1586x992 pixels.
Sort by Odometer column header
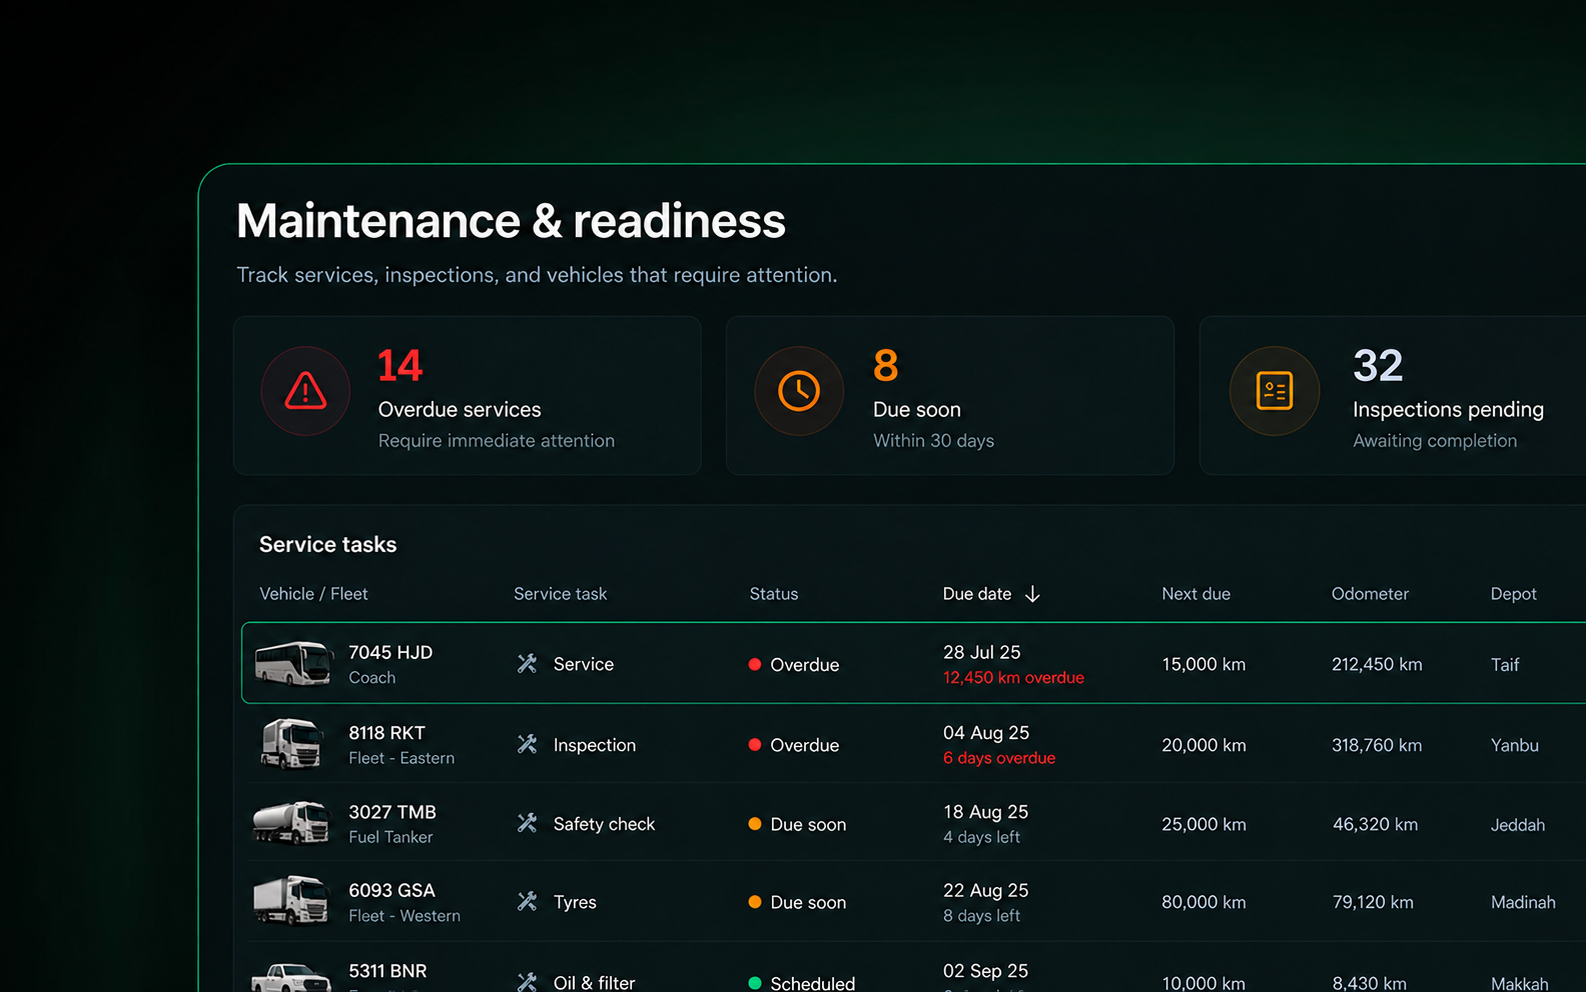click(x=1370, y=594)
